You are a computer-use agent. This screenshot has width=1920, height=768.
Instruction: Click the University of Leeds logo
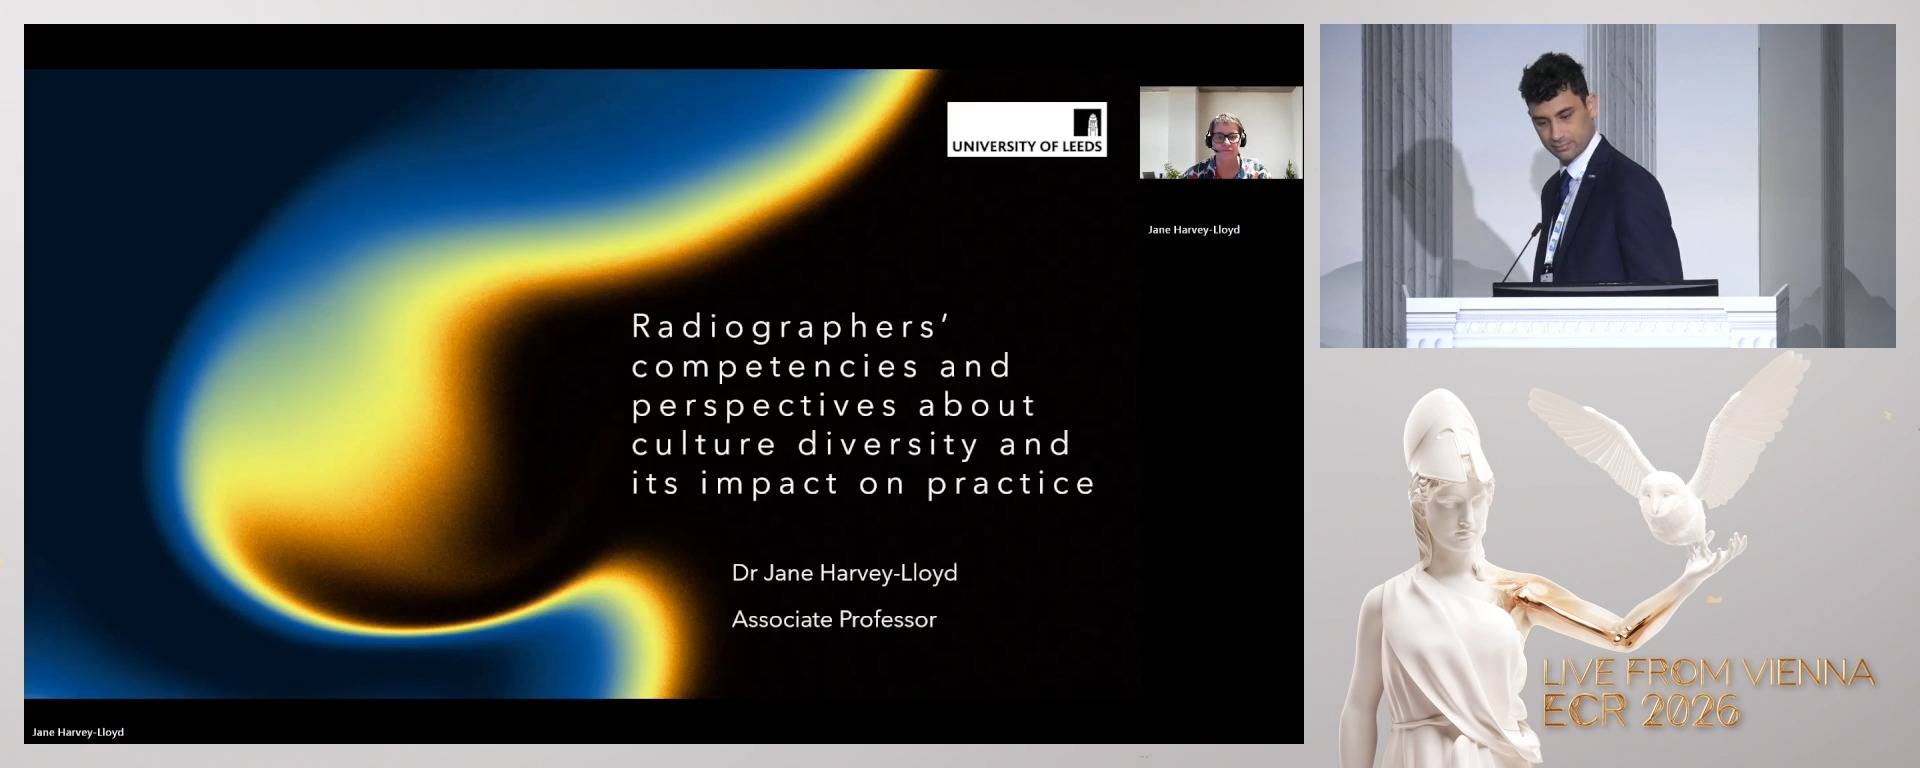pyautogui.click(x=1027, y=129)
